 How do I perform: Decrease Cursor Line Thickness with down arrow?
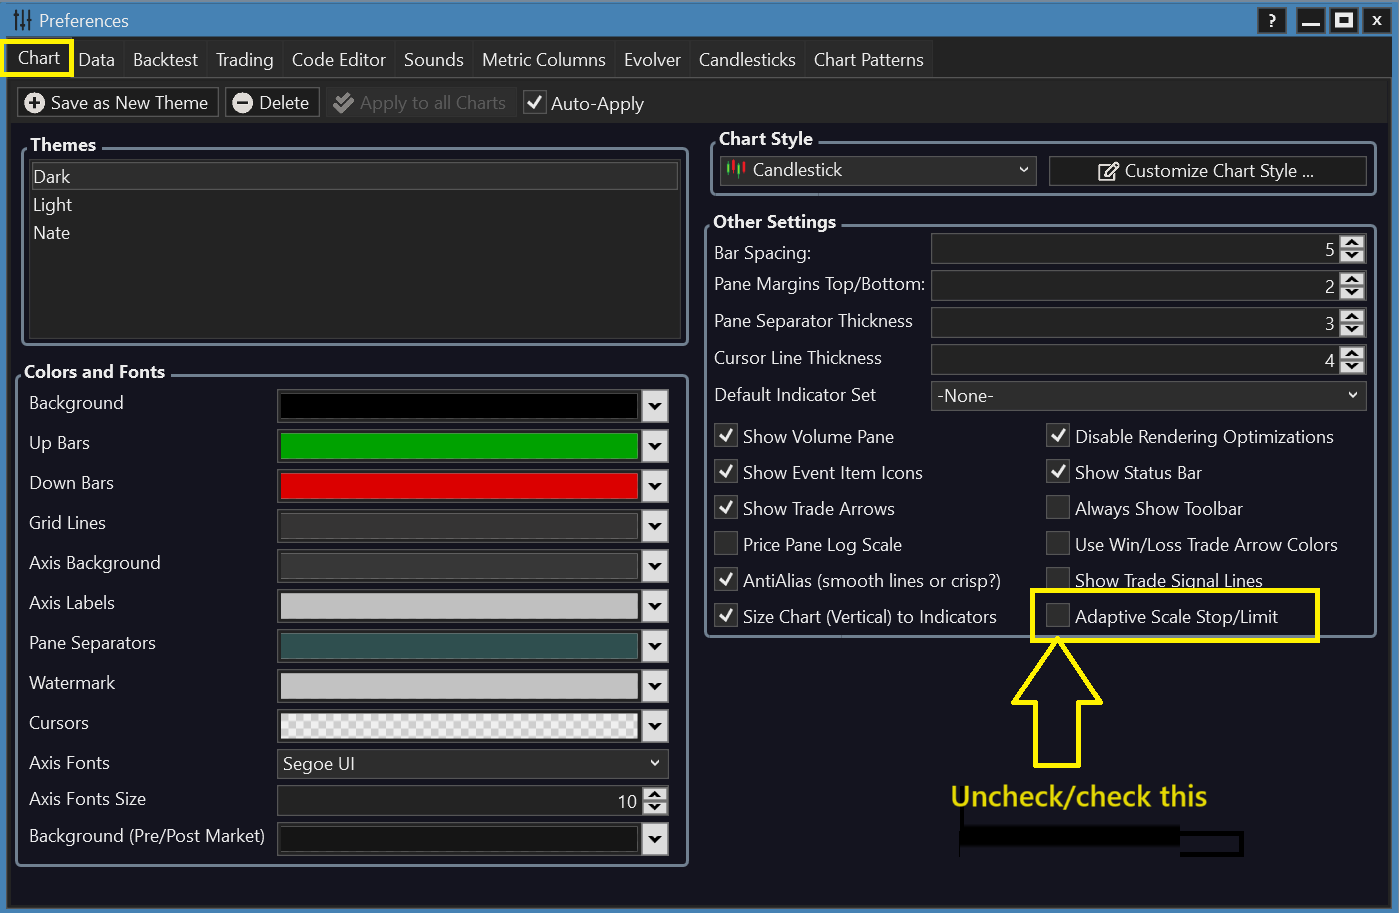(x=1352, y=366)
